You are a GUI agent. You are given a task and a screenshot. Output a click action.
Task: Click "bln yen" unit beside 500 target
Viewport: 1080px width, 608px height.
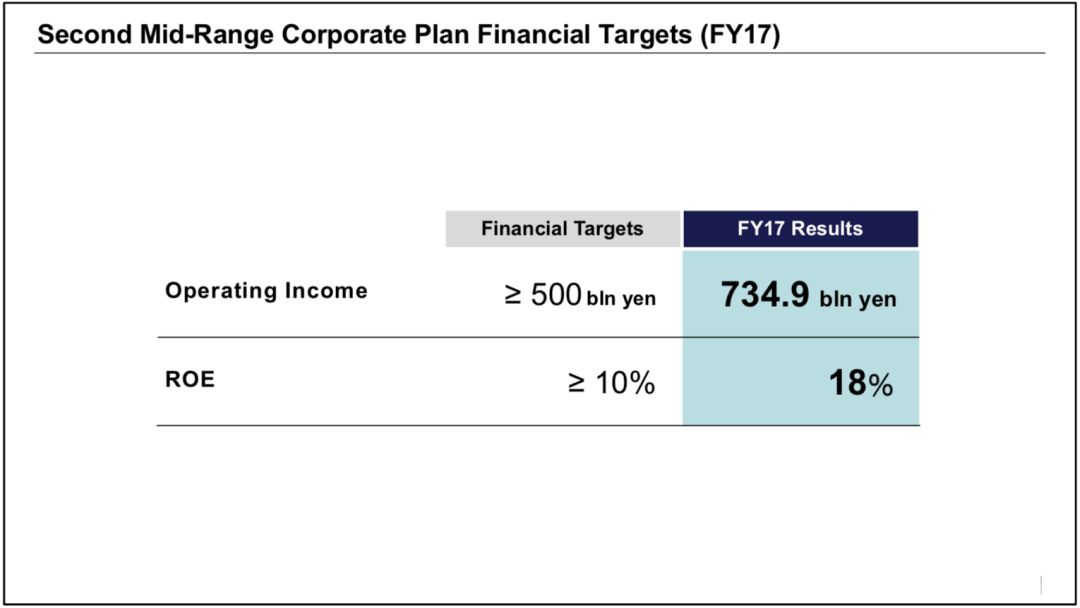(x=622, y=299)
